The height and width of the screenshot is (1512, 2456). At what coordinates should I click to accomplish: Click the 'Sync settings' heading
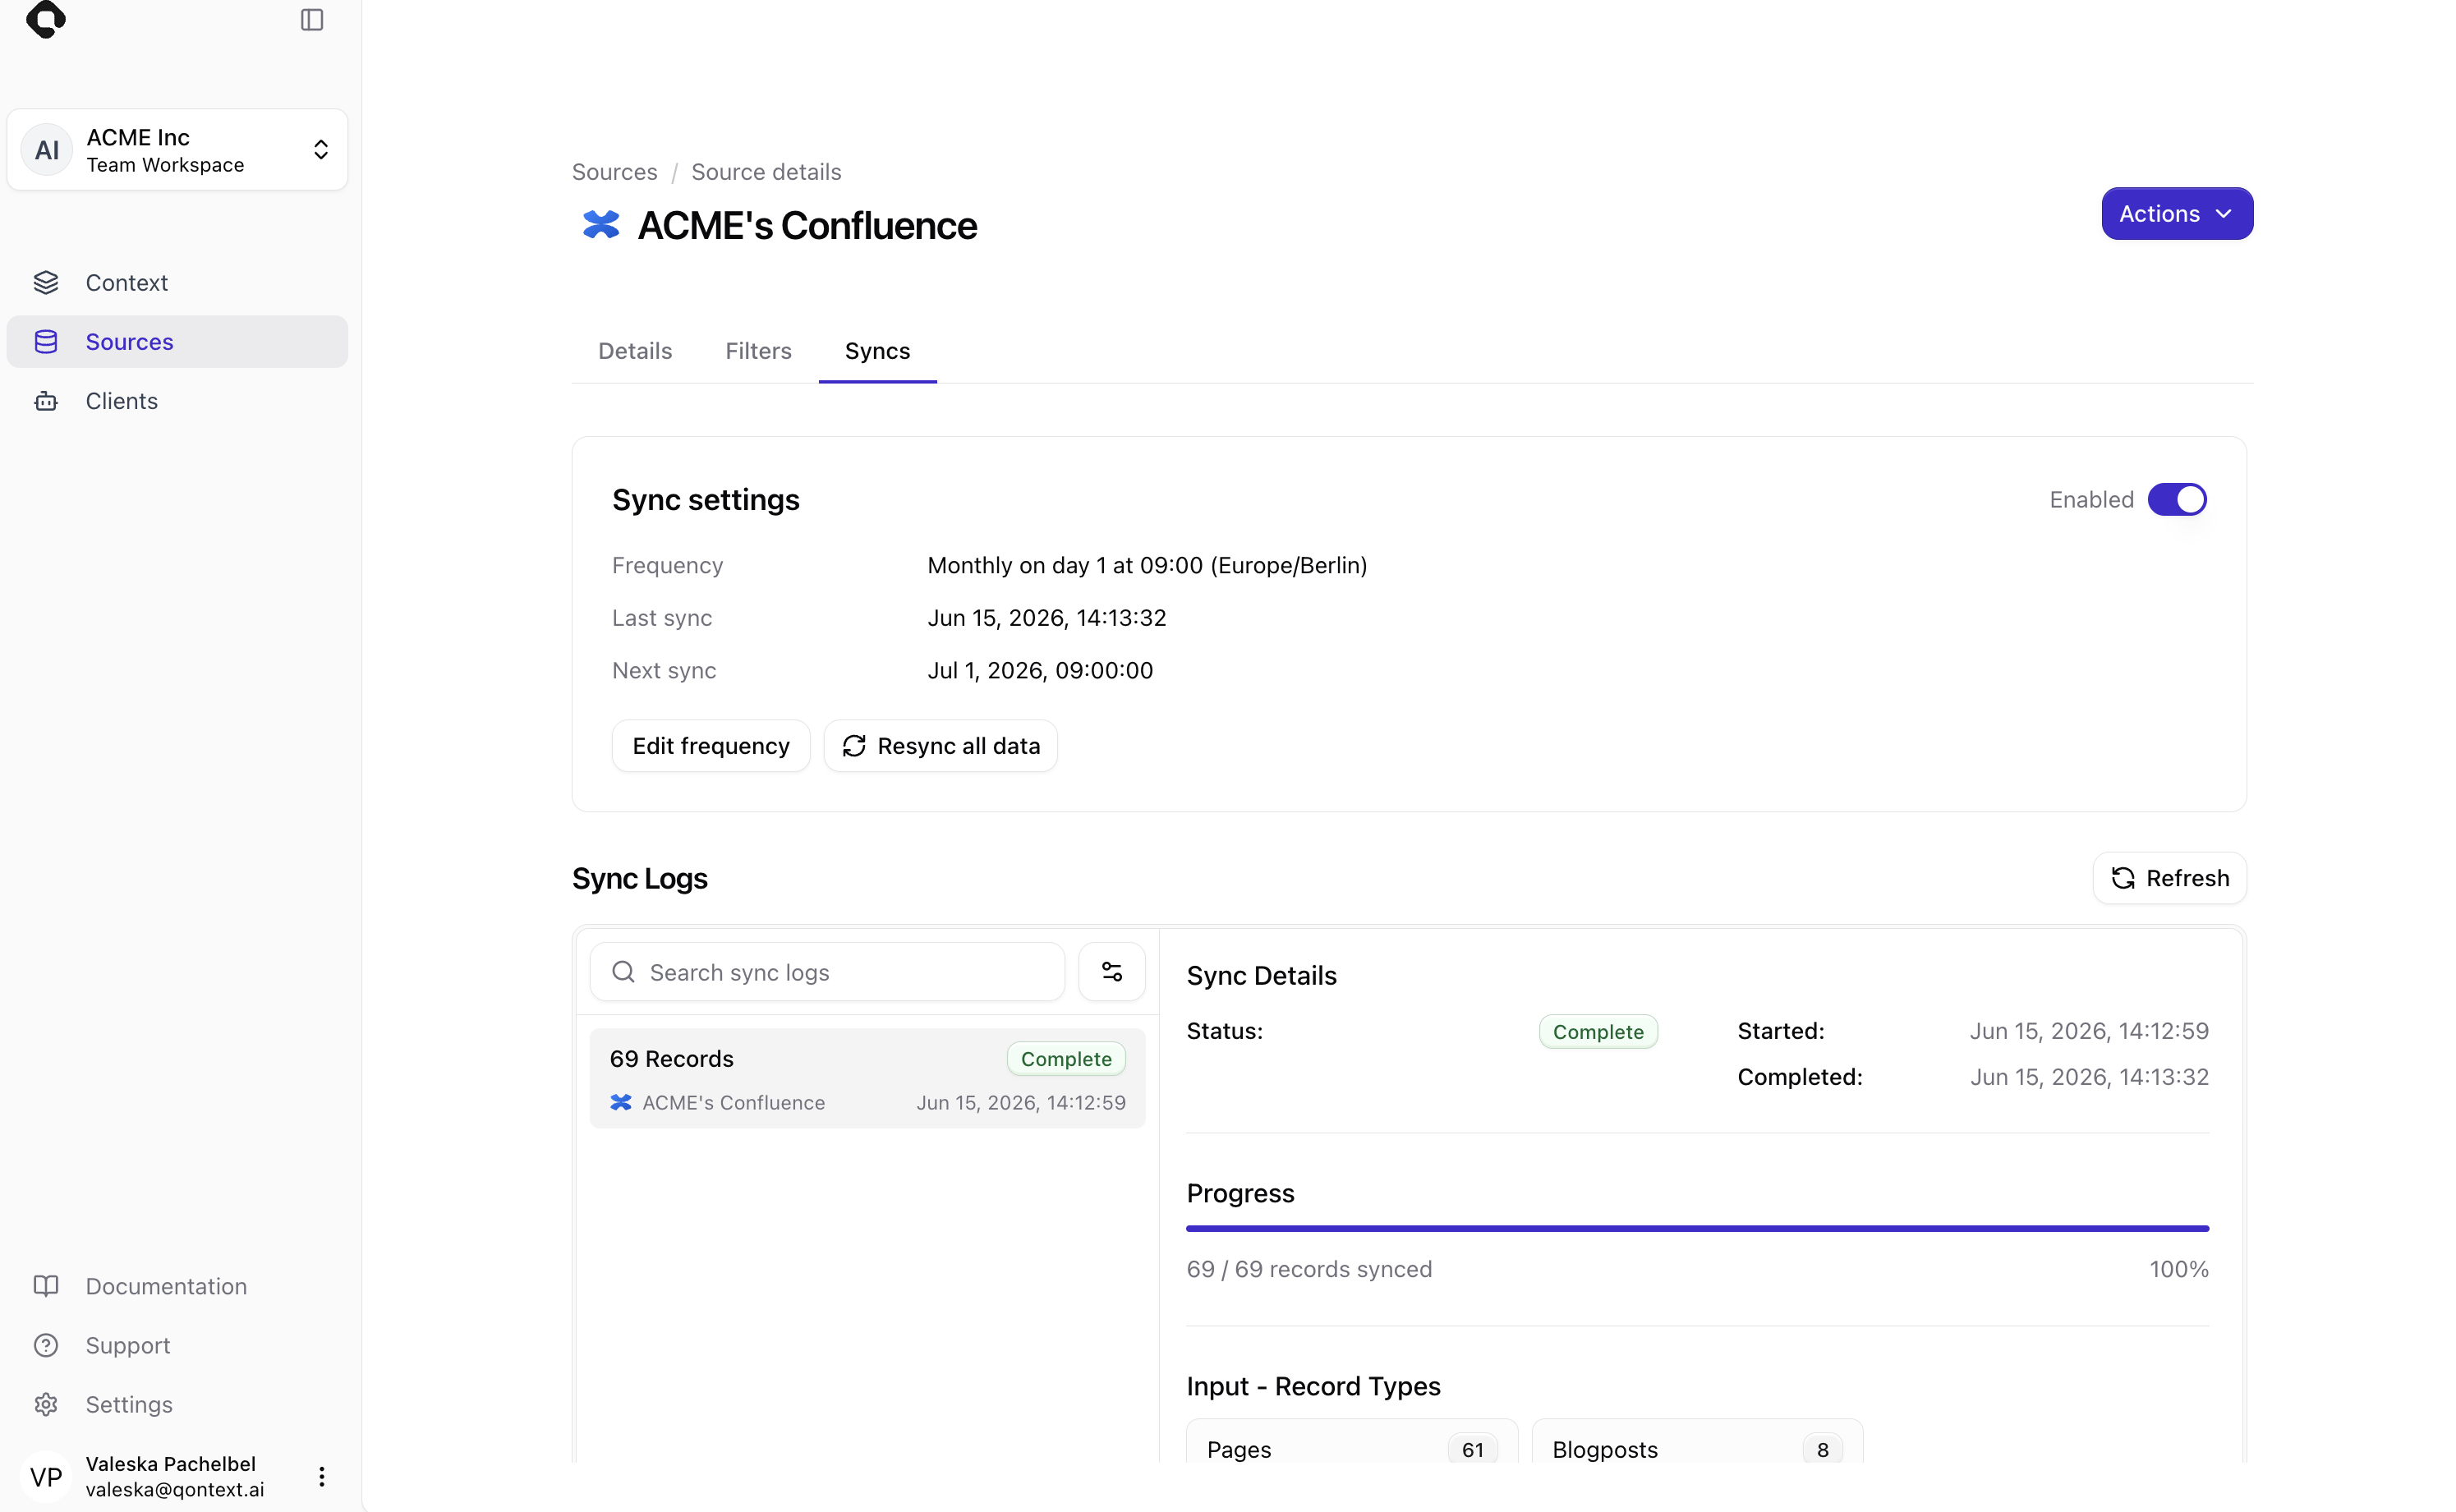(x=706, y=500)
